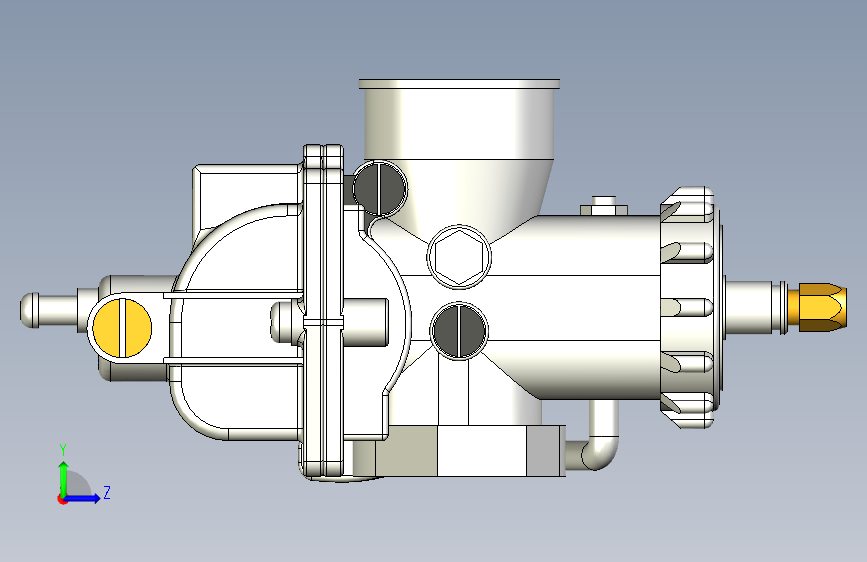The width and height of the screenshot is (867, 562).
Task: Select the vertical flange plate left of center
Action: [x=323, y=312]
